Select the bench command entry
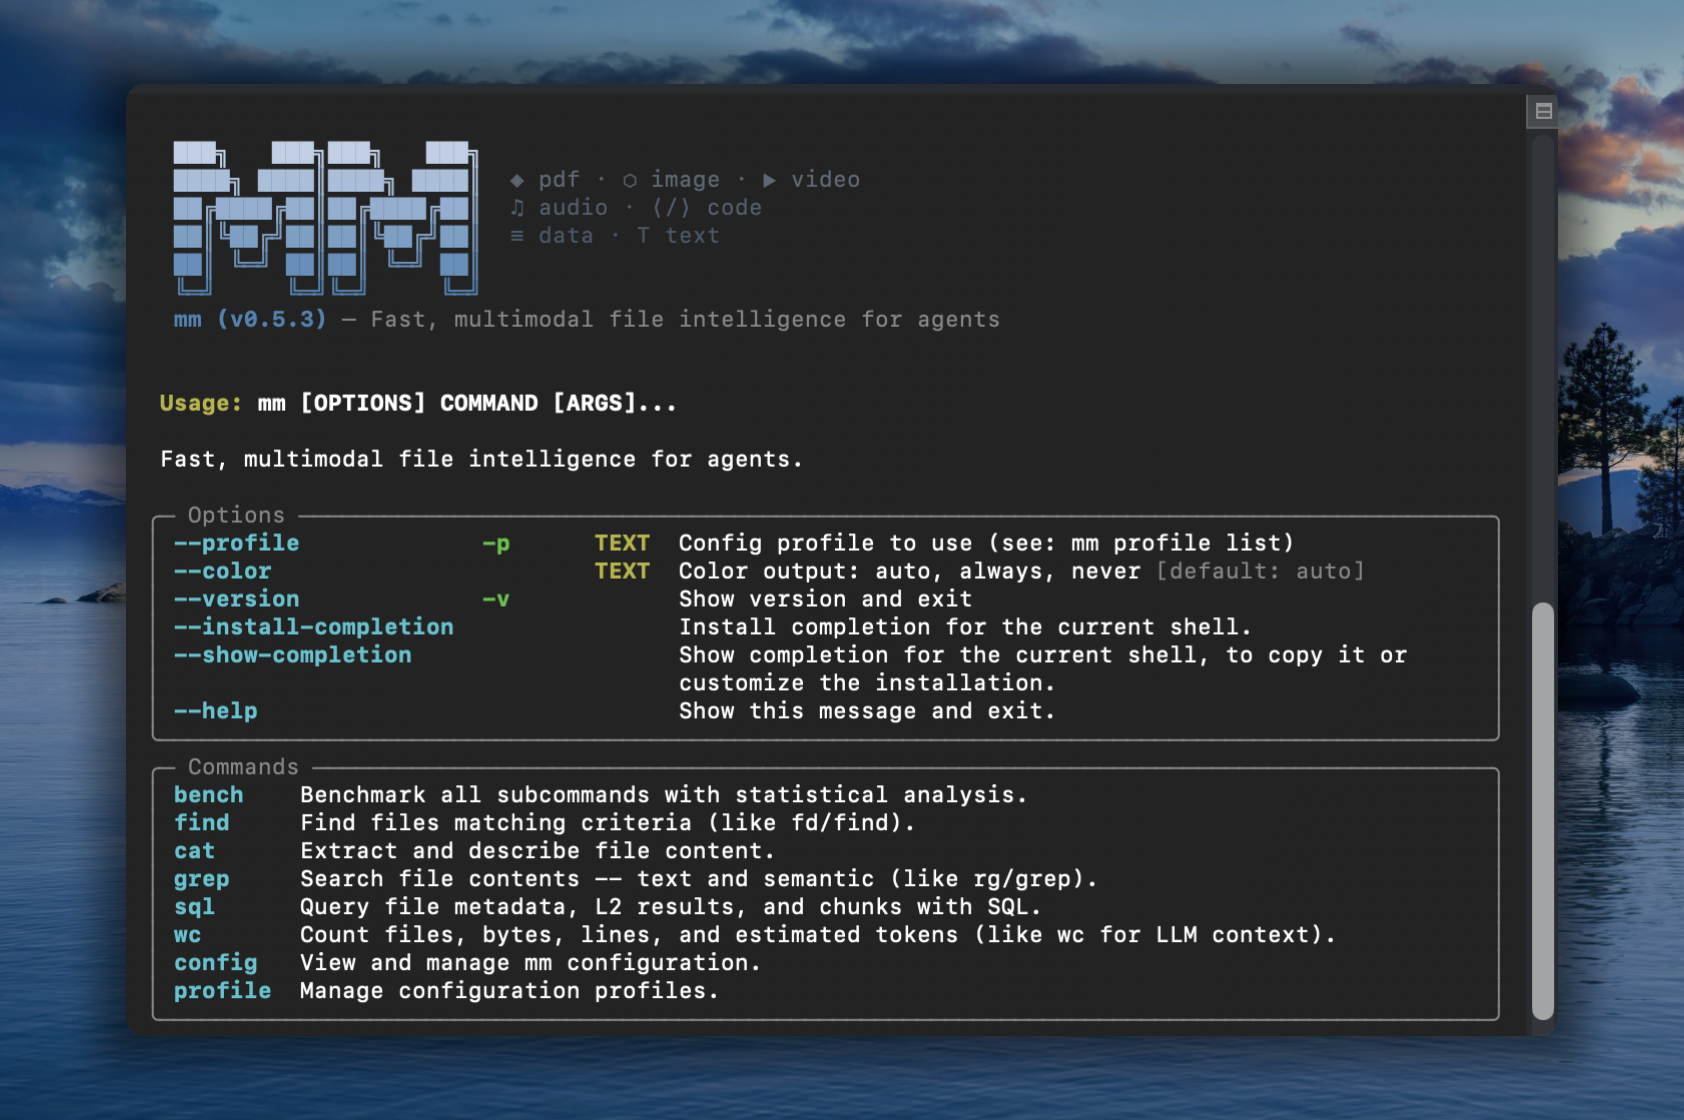 [x=208, y=795]
